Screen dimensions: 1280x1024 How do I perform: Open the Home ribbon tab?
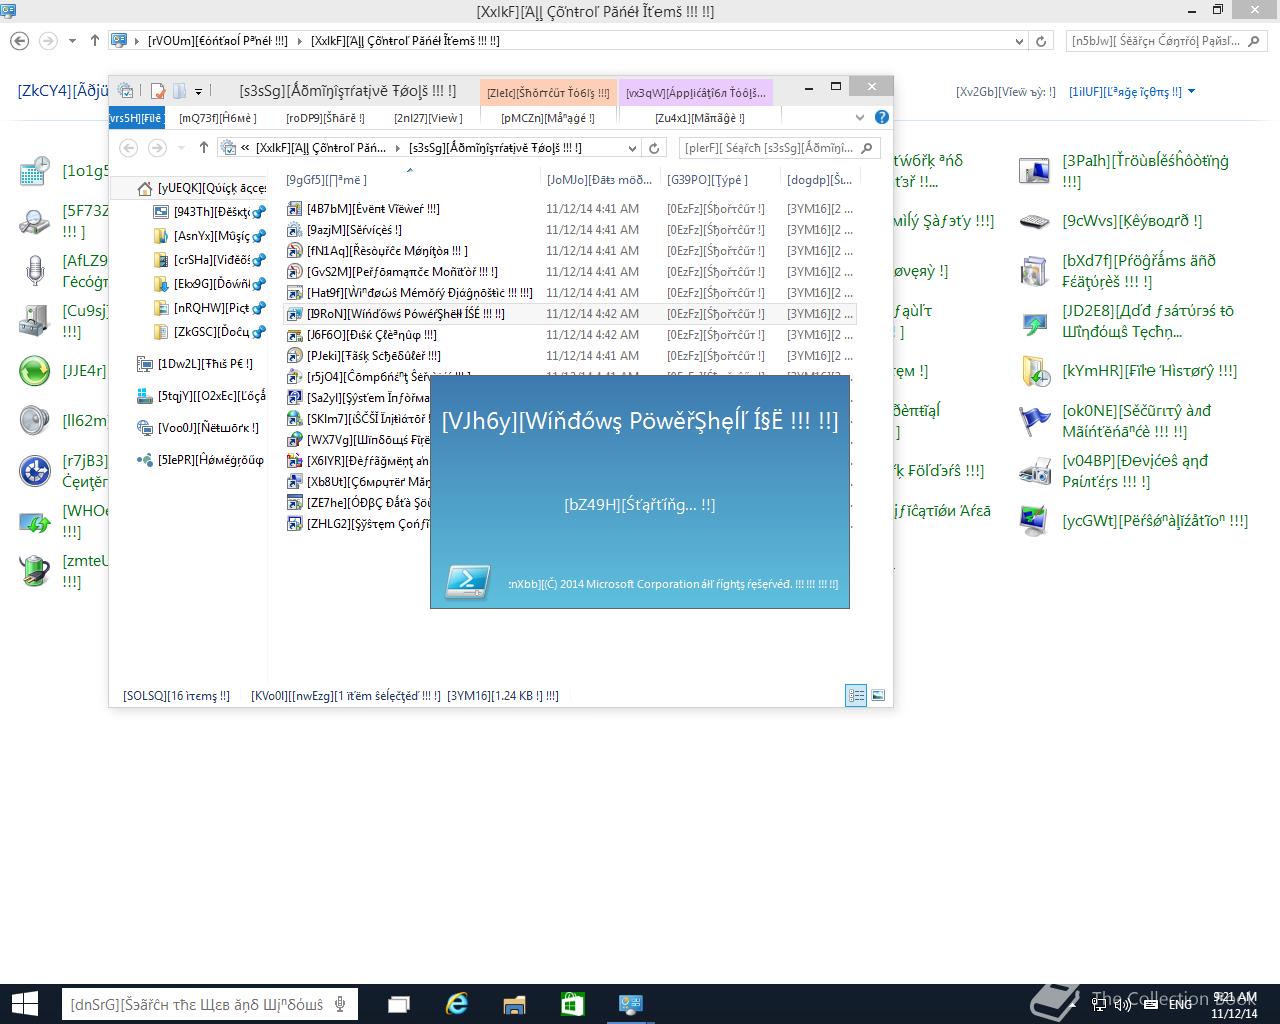(218, 118)
